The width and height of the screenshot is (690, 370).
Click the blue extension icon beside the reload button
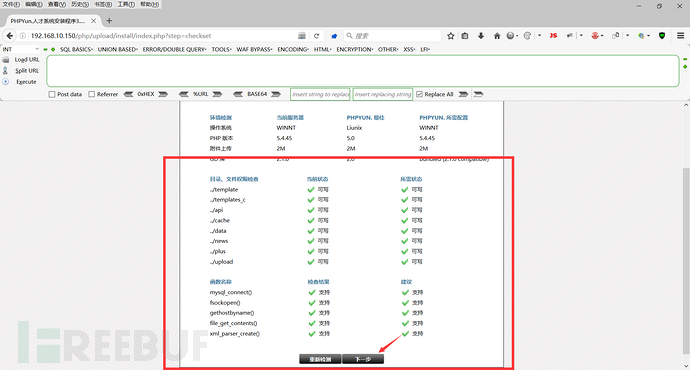tap(334, 36)
